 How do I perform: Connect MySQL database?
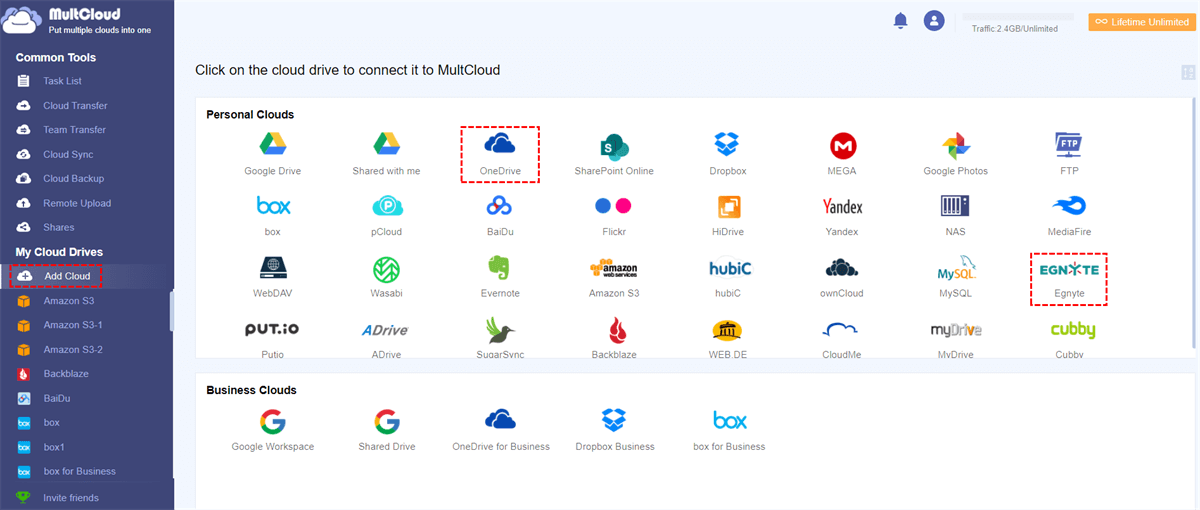955,277
